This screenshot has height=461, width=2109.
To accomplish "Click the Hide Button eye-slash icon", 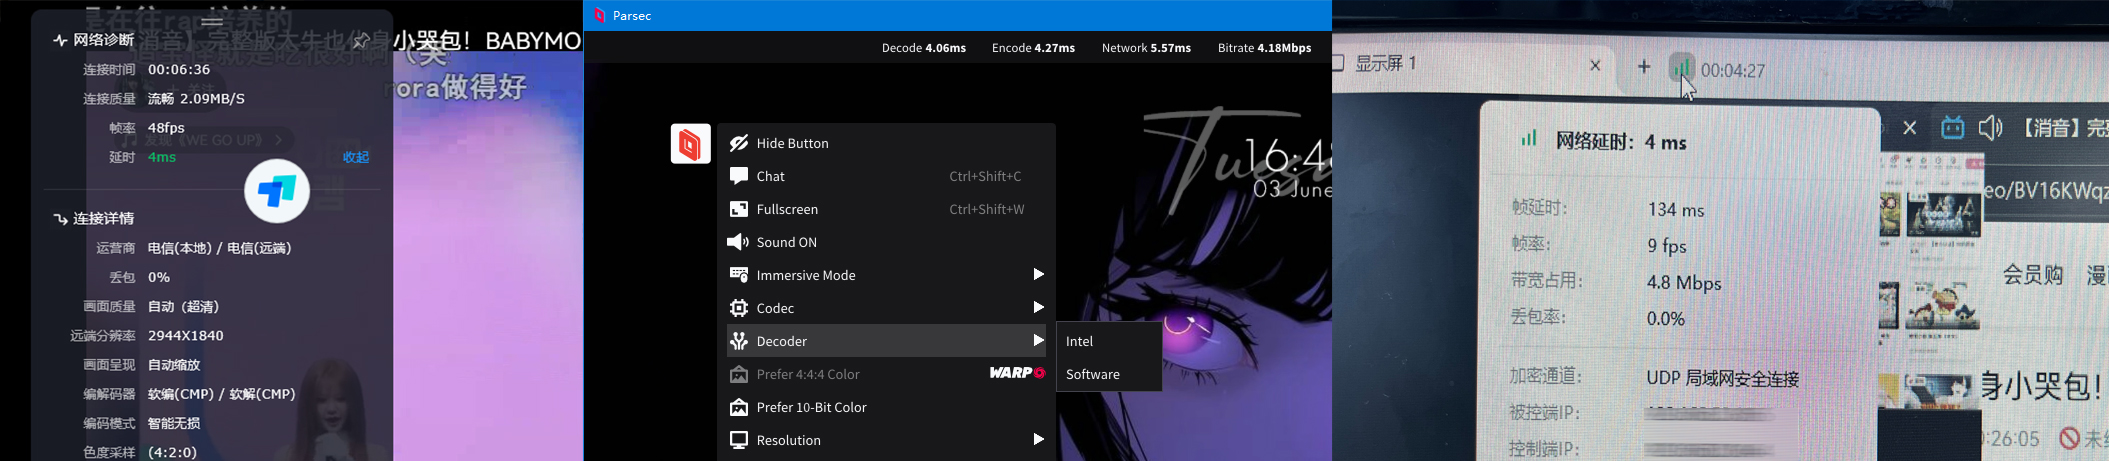I will [x=739, y=143].
